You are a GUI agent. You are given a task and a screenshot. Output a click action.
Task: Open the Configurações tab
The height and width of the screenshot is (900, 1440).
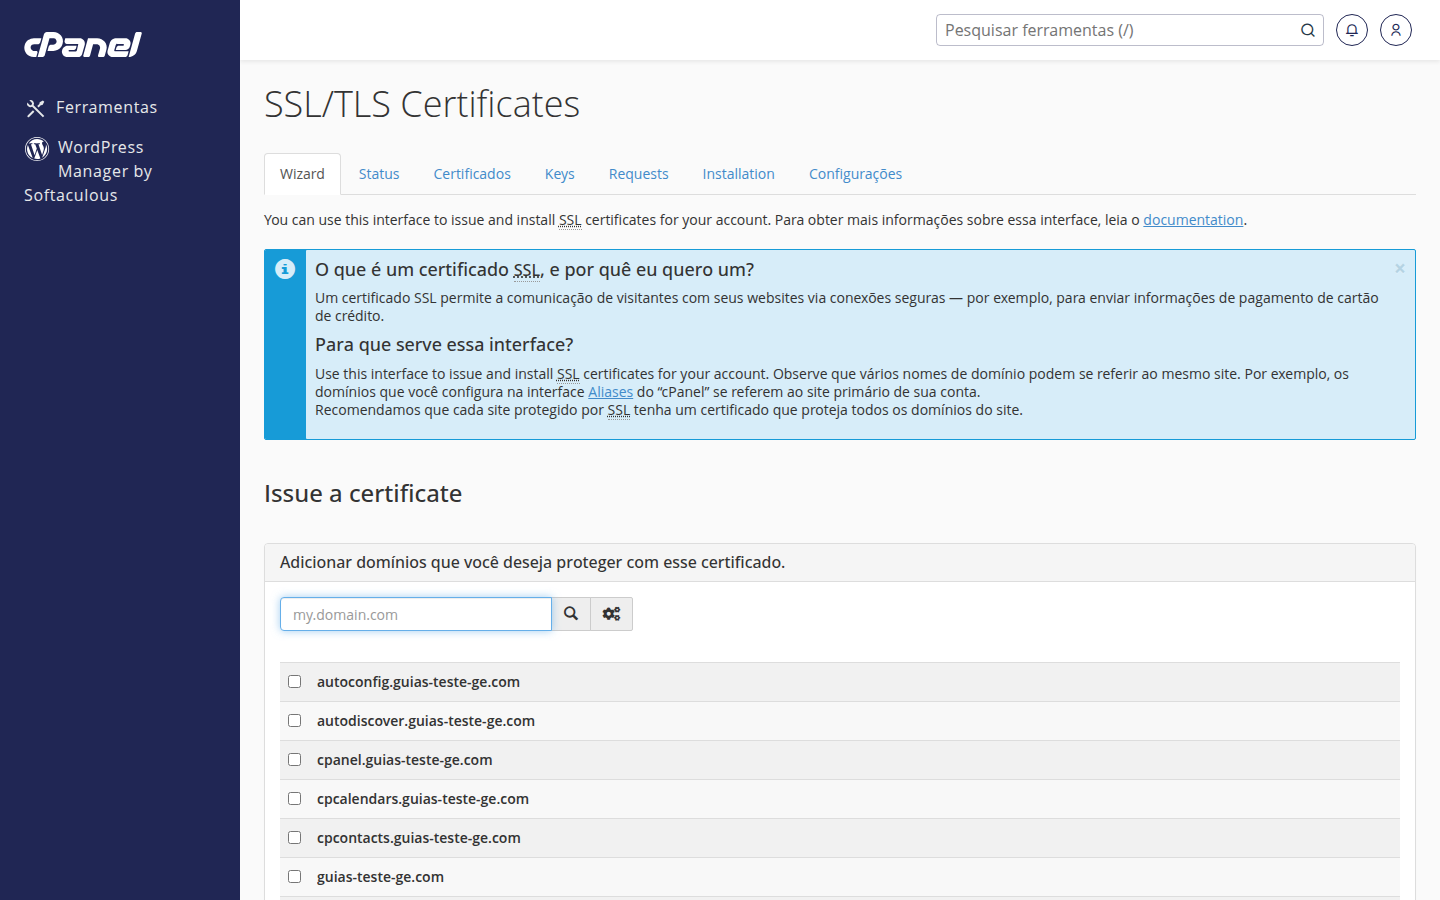click(856, 174)
